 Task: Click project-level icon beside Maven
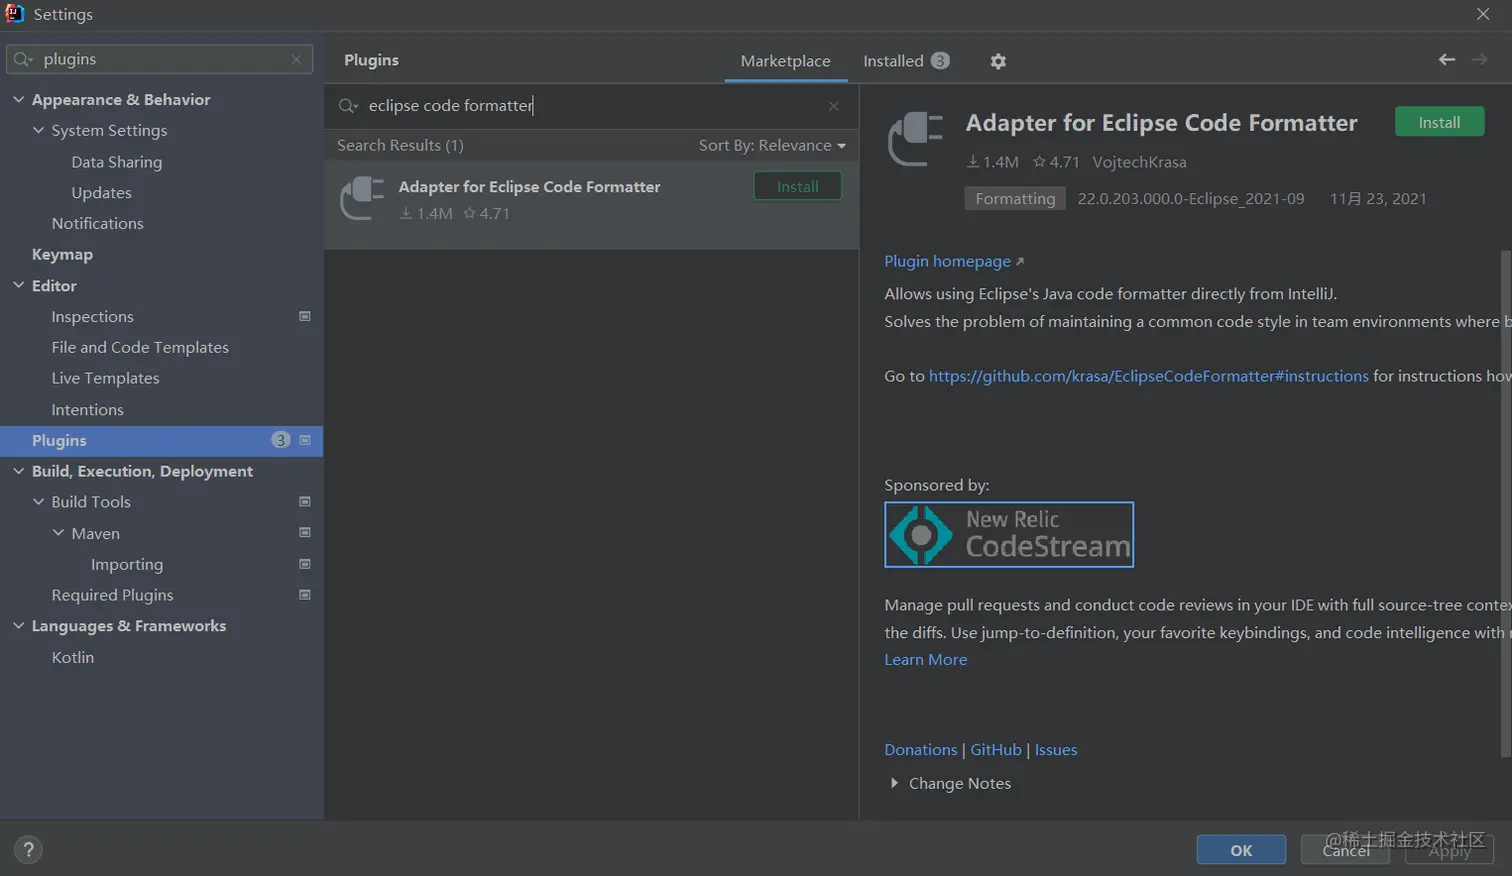[x=305, y=532]
